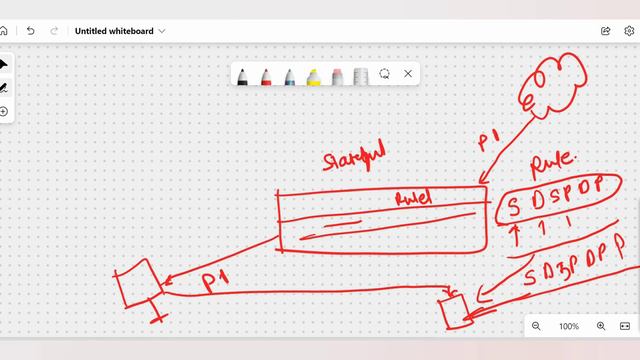The height and width of the screenshot is (360, 640).
Task: Open whiteboard Settings gear
Action: point(629,31)
